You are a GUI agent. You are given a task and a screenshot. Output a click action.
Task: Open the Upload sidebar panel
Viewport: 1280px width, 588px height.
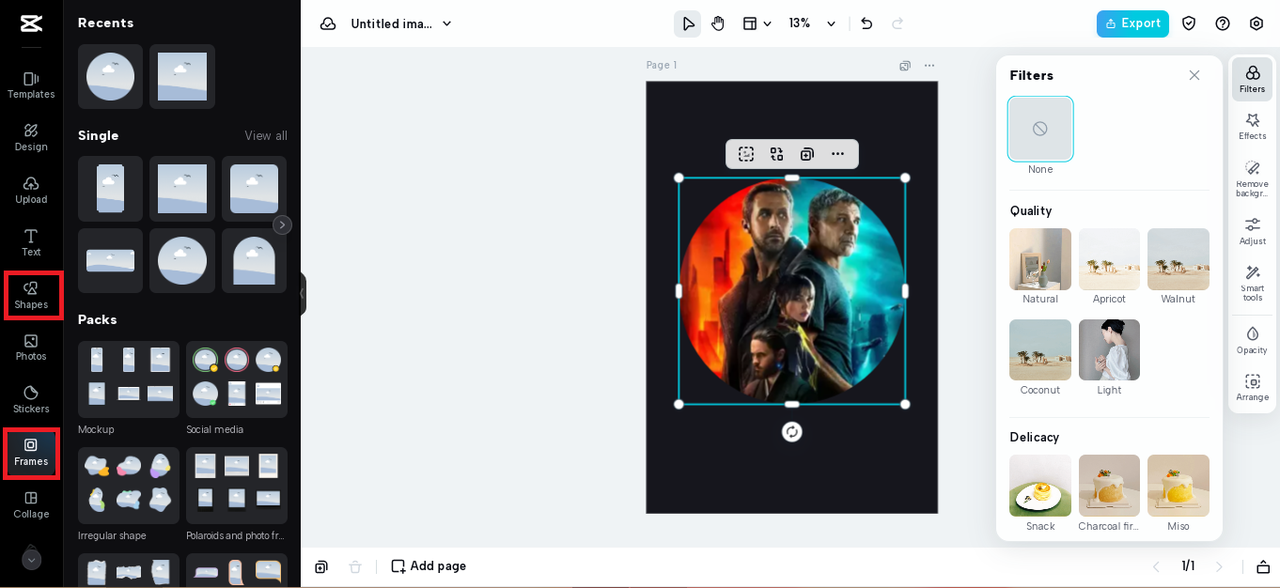(31, 190)
